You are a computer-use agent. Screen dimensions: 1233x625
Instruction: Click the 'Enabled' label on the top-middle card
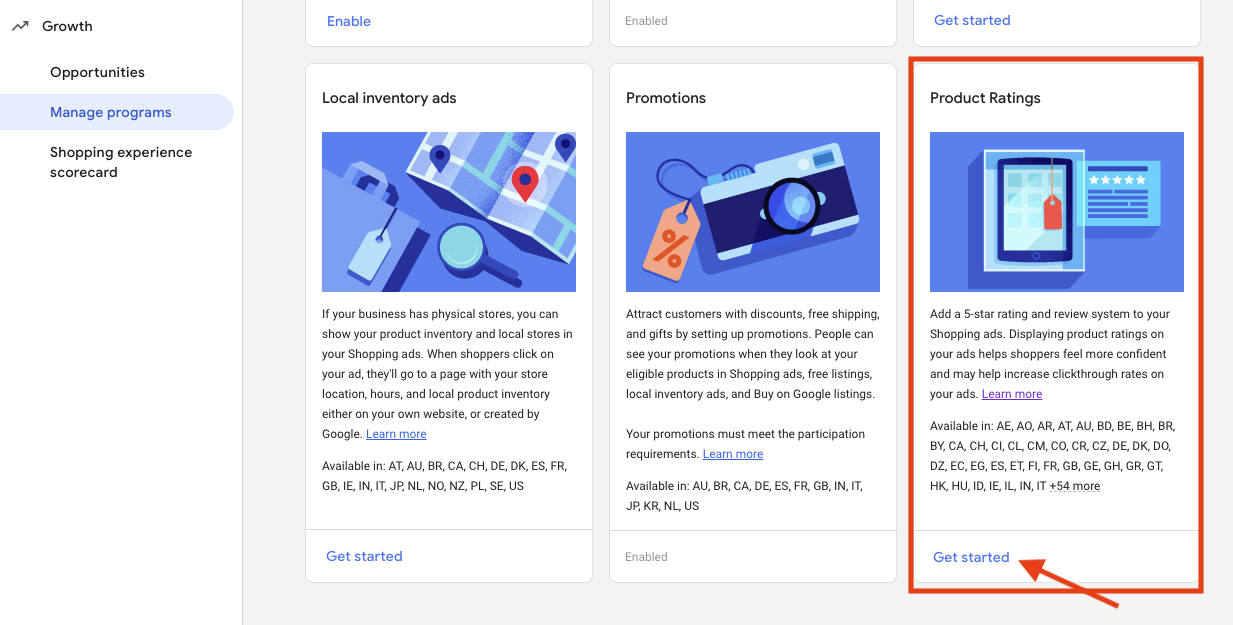tap(646, 20)
